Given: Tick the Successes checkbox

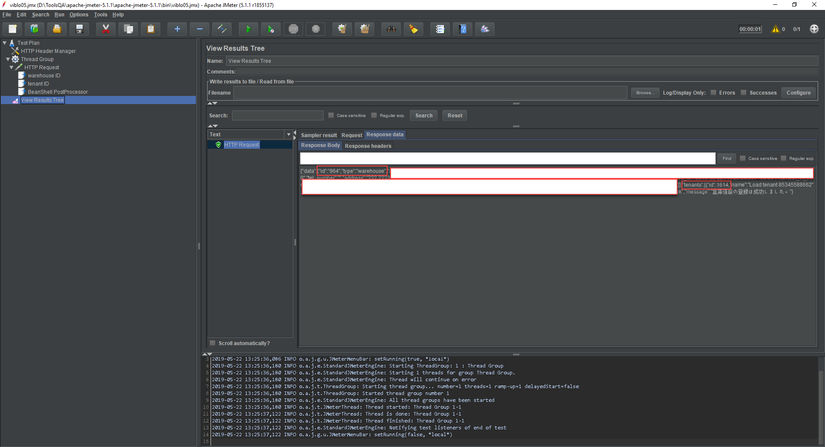Looking at the screenshot, I should coord(744,93).
